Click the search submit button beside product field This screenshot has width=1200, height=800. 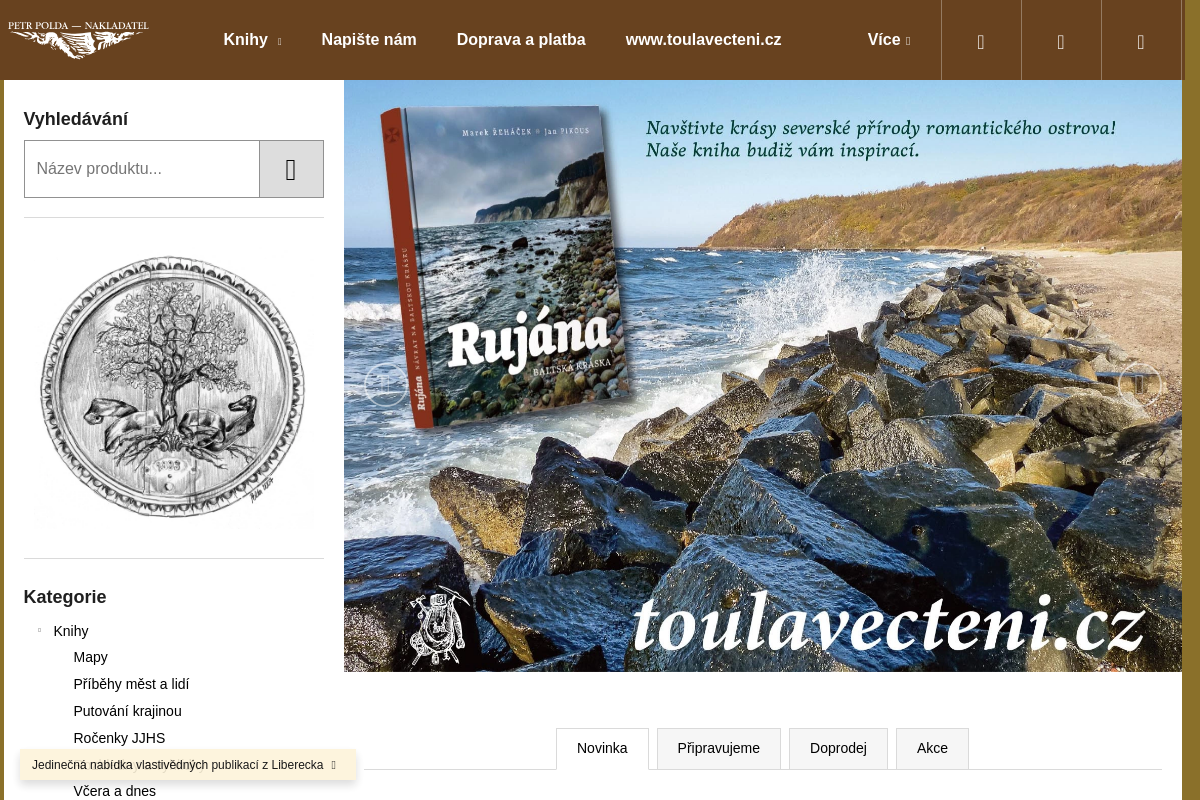tap(291, 169)
